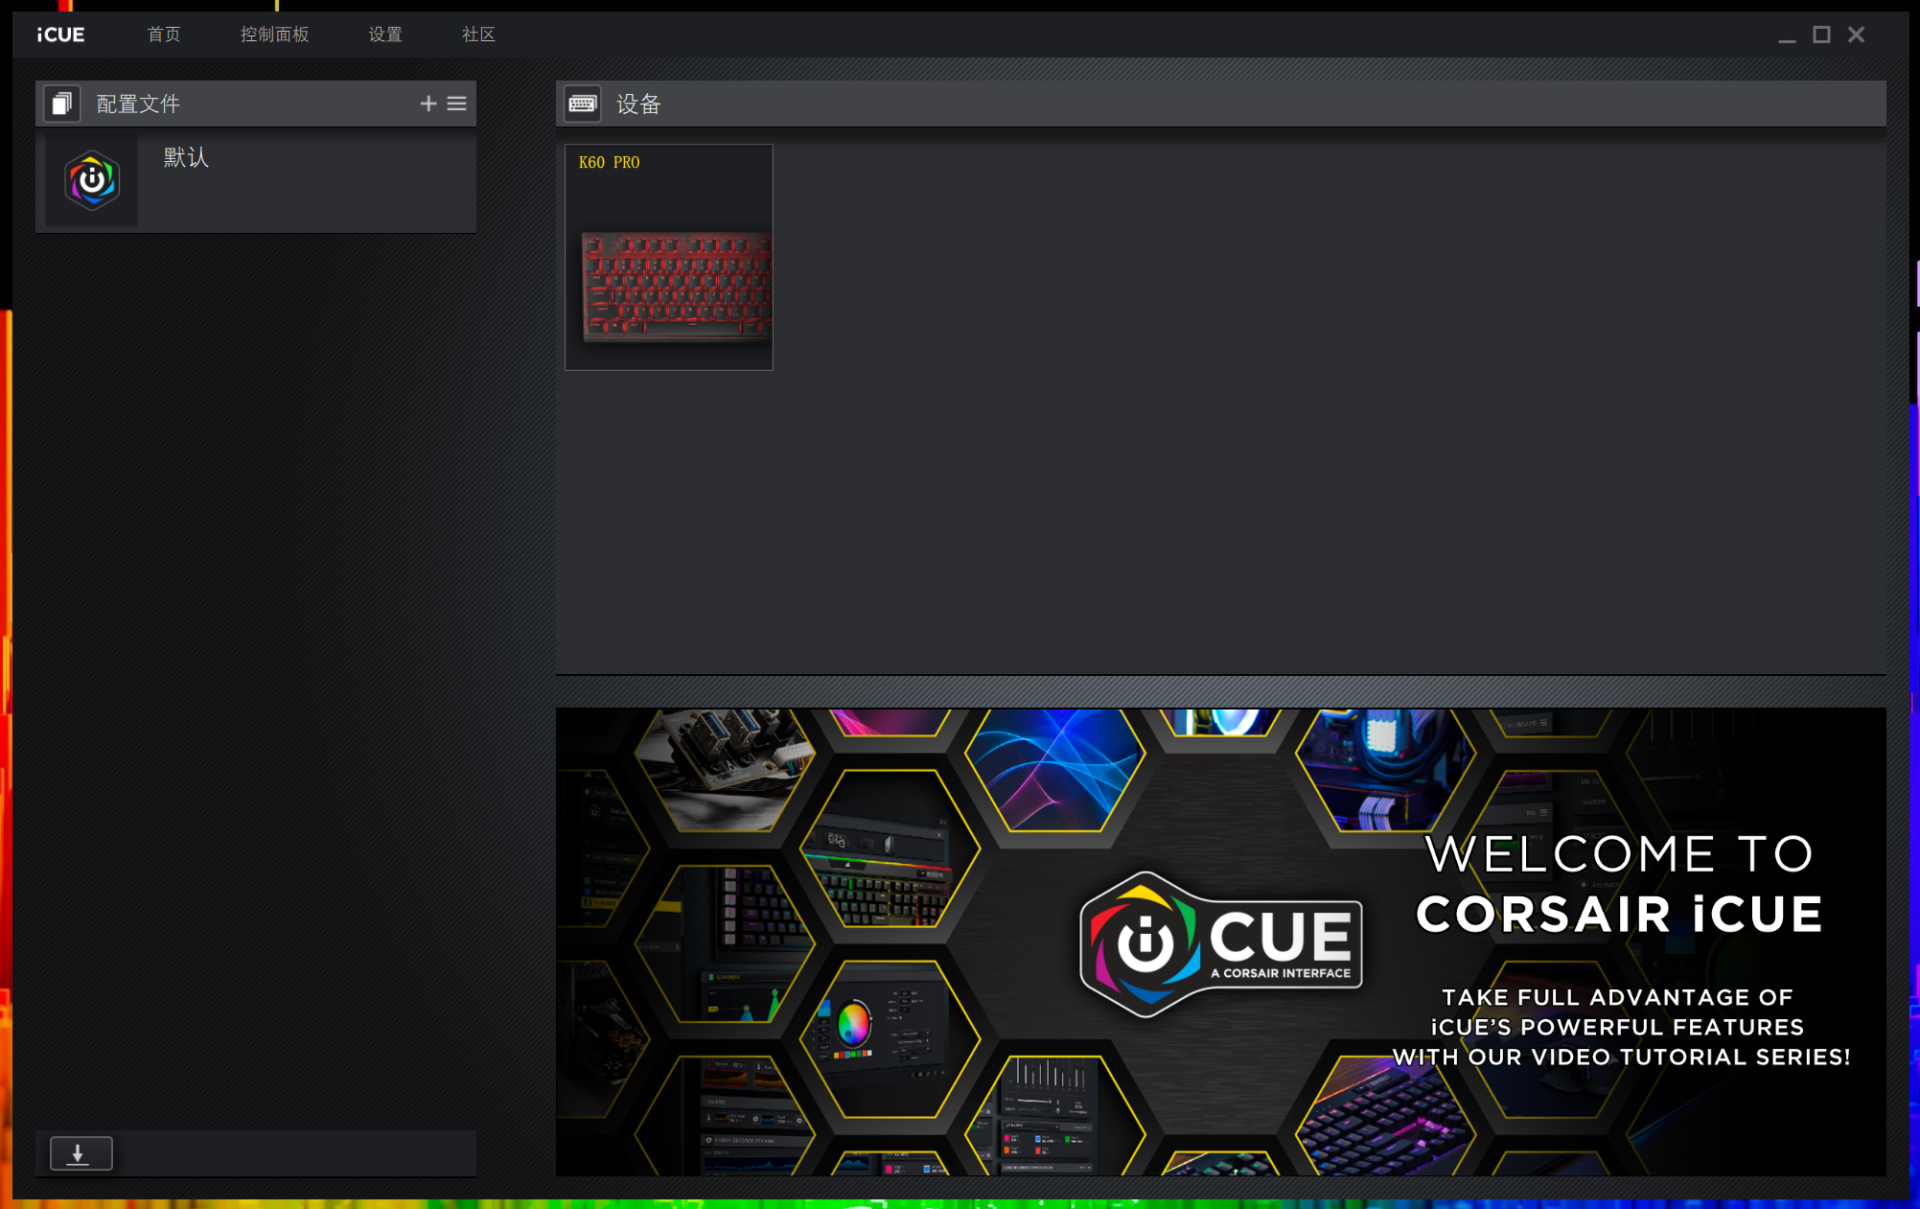Click the 设备 panel title
This screenshot has height=1209, width=1920.
point(638,104)
